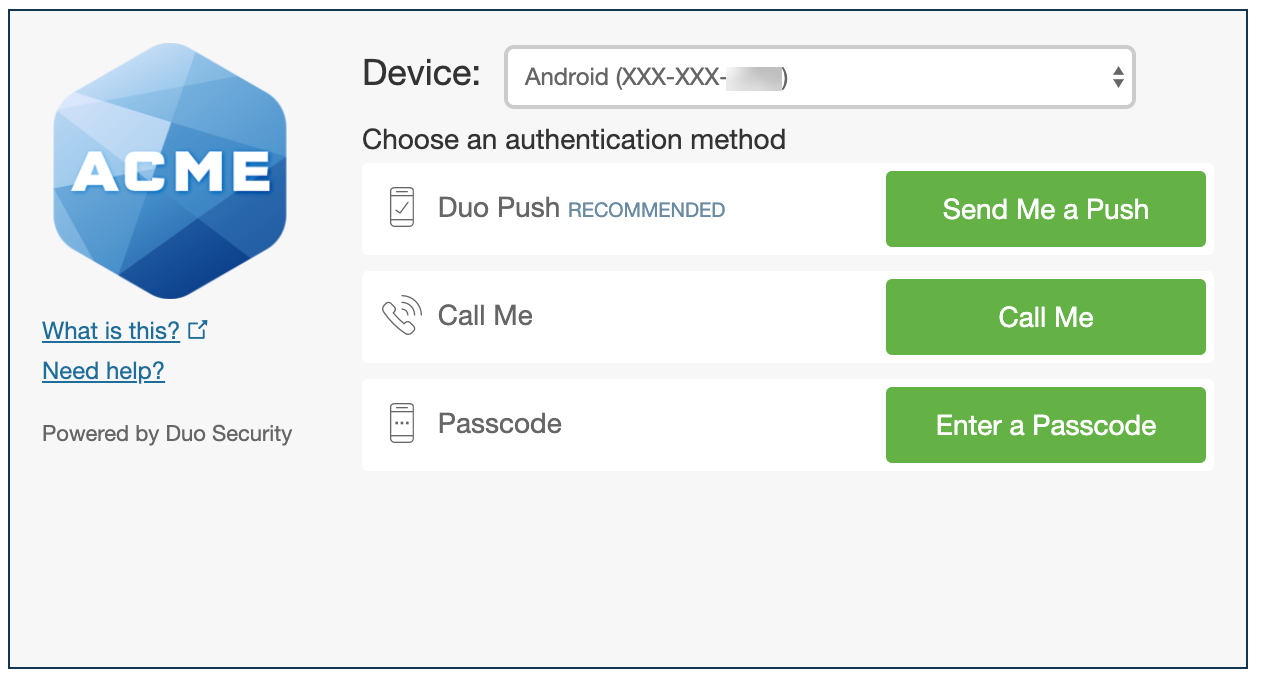The height and width of the screenshot is (680, 1261).
Task: Click the ringing phone handset icon
Action: (x=401, y=316)
